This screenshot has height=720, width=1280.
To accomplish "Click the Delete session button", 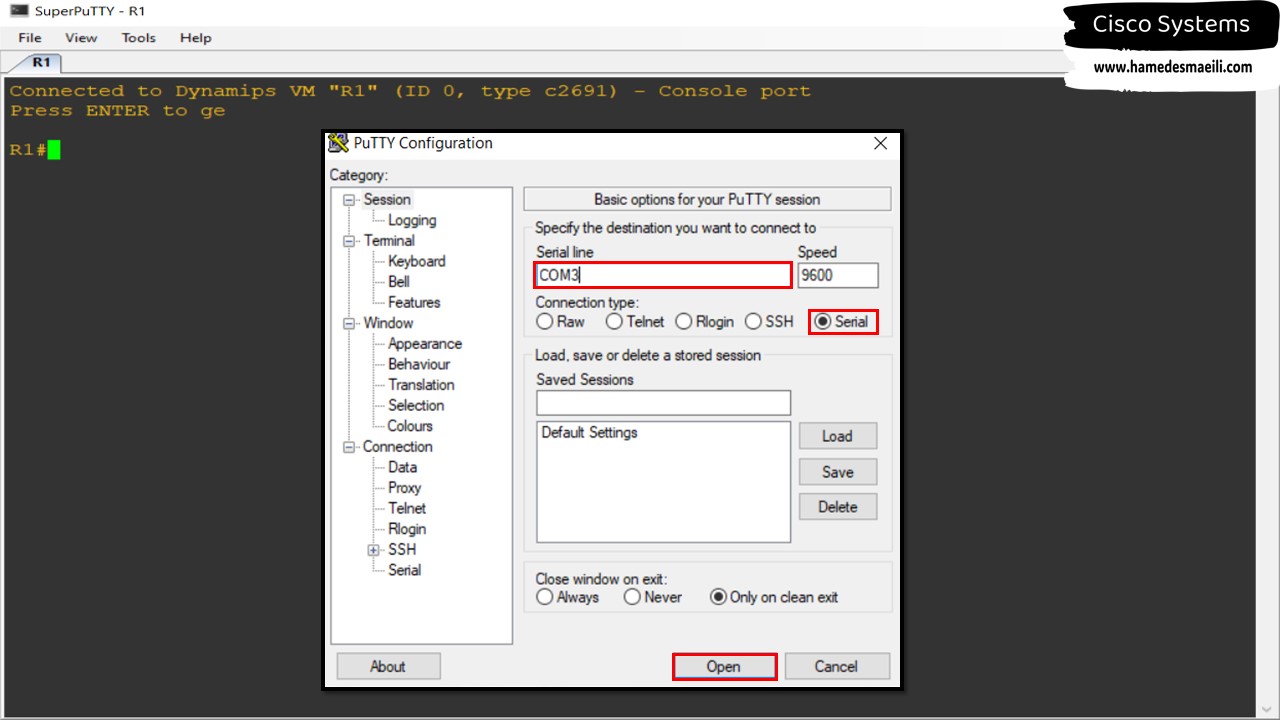I will (838, 507).
